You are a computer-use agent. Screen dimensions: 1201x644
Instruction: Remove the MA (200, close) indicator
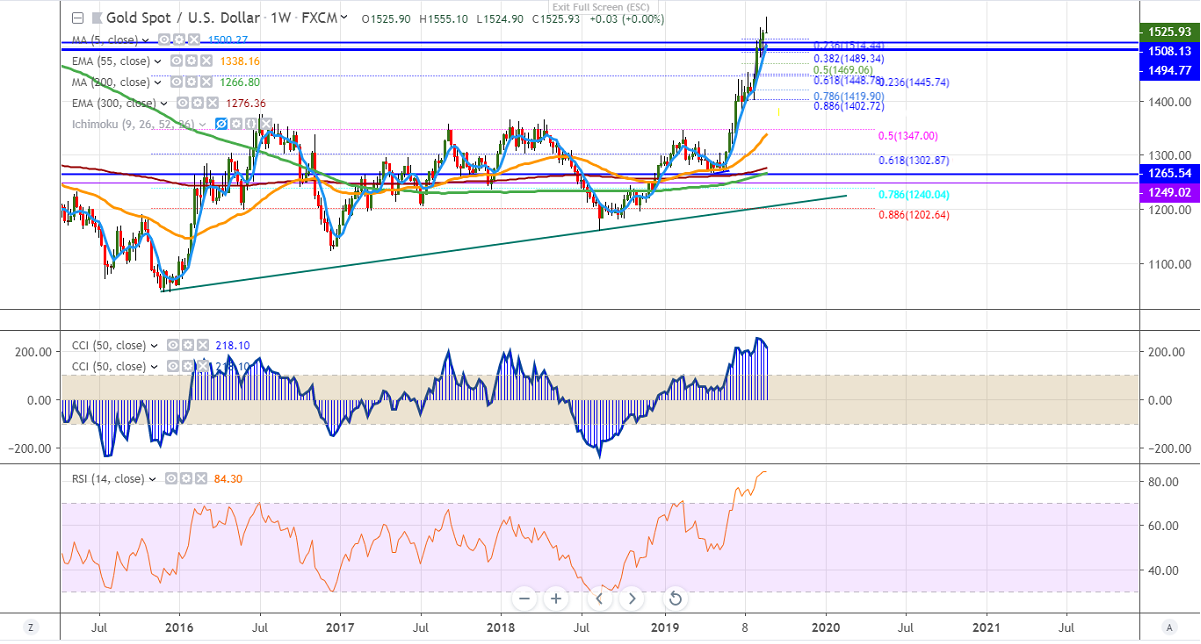[x=206, y=82]
